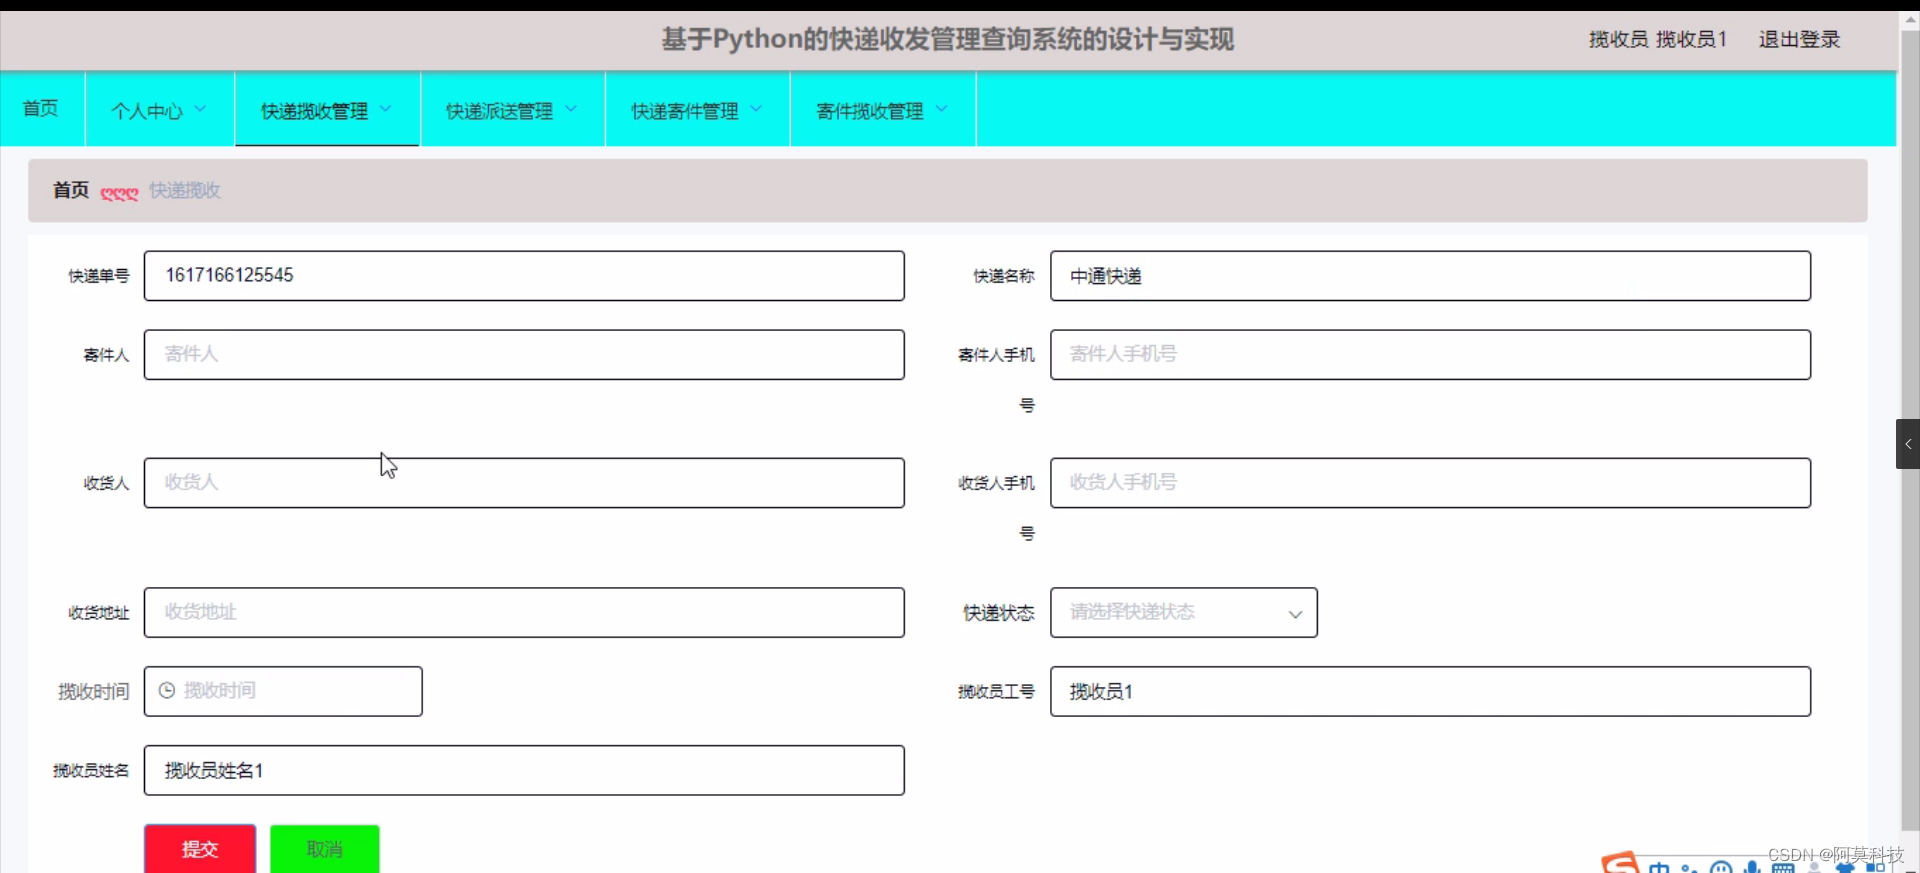Submit the form with 提交 button

pos(200,849)
